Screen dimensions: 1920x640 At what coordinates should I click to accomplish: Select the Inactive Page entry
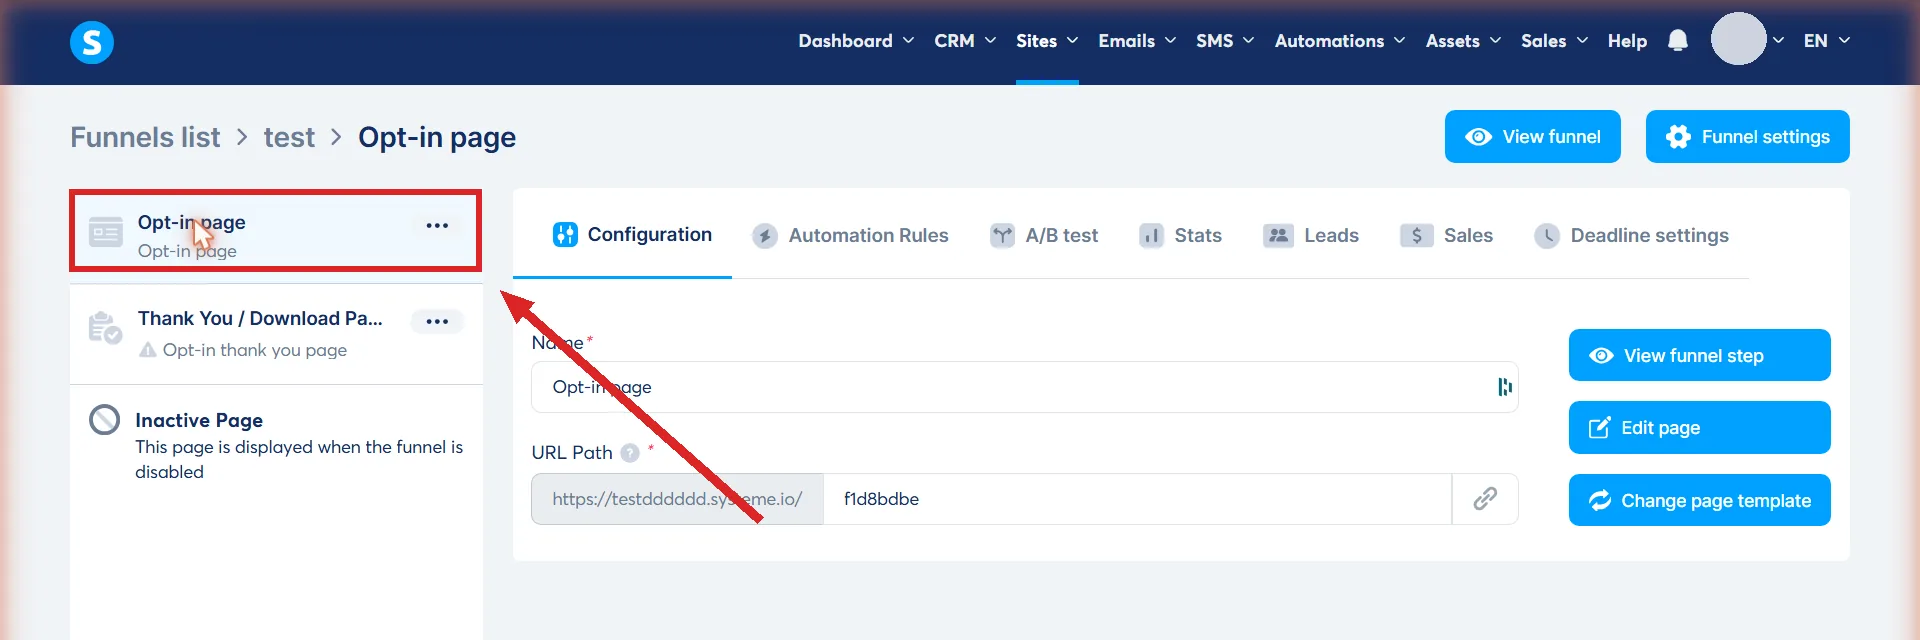click(276, 444)
